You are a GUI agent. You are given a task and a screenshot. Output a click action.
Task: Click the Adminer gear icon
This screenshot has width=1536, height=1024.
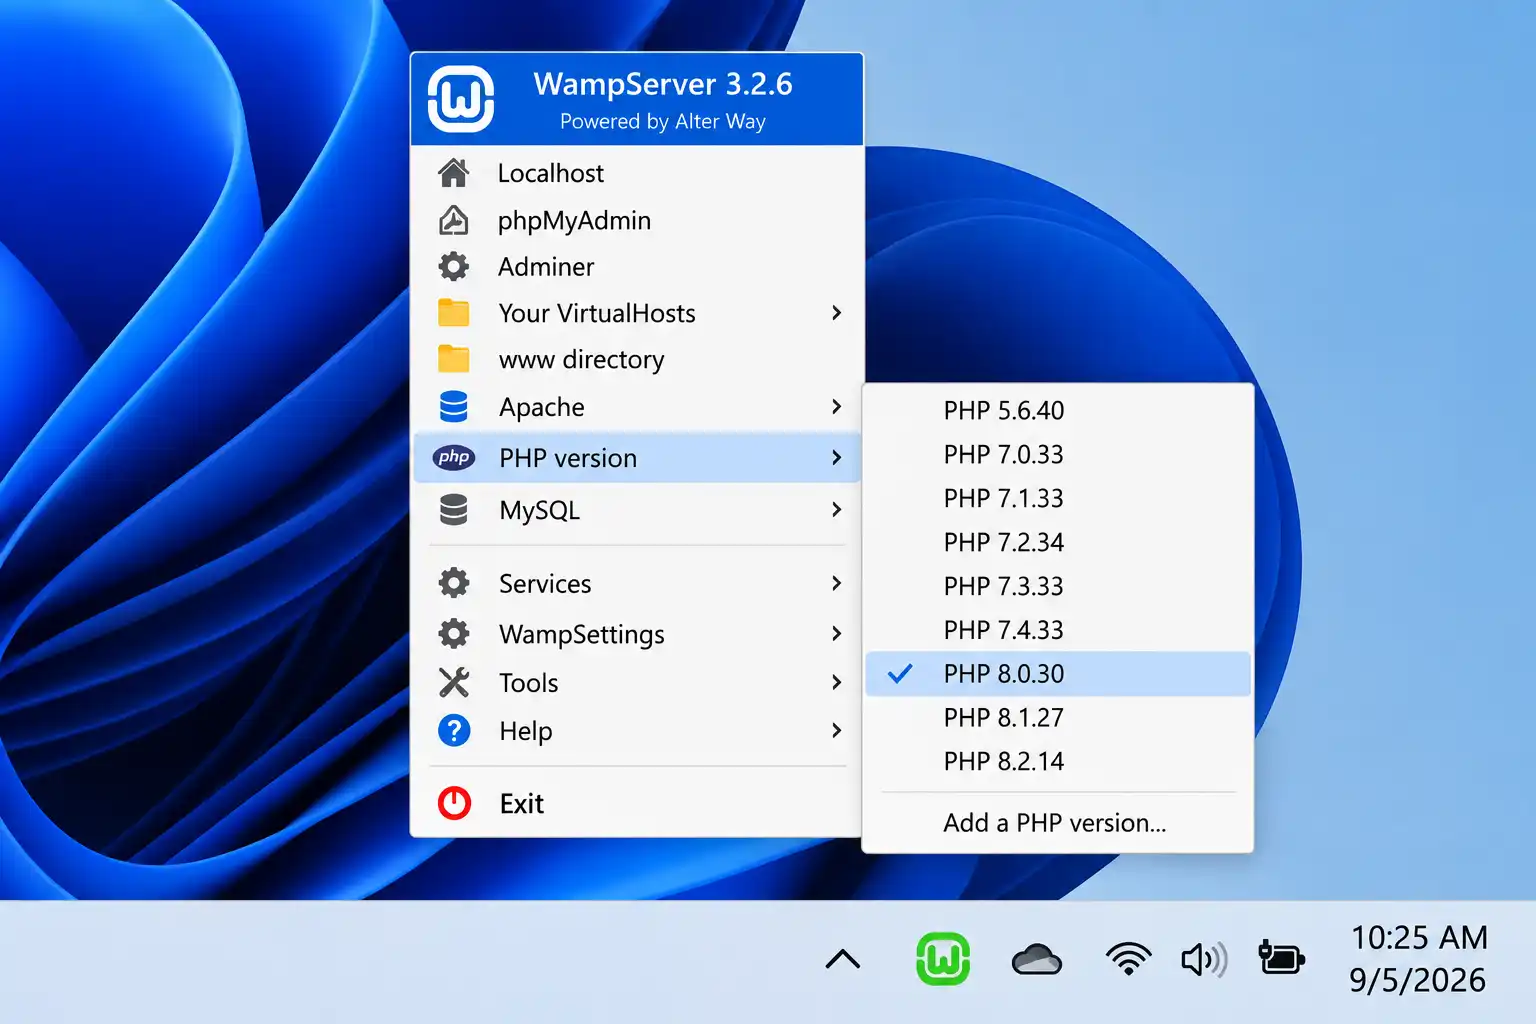pos(454,266)
